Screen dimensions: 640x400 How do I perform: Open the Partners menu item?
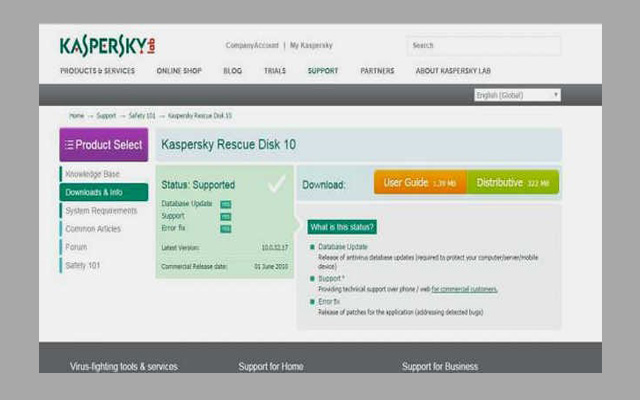[377, 71]
